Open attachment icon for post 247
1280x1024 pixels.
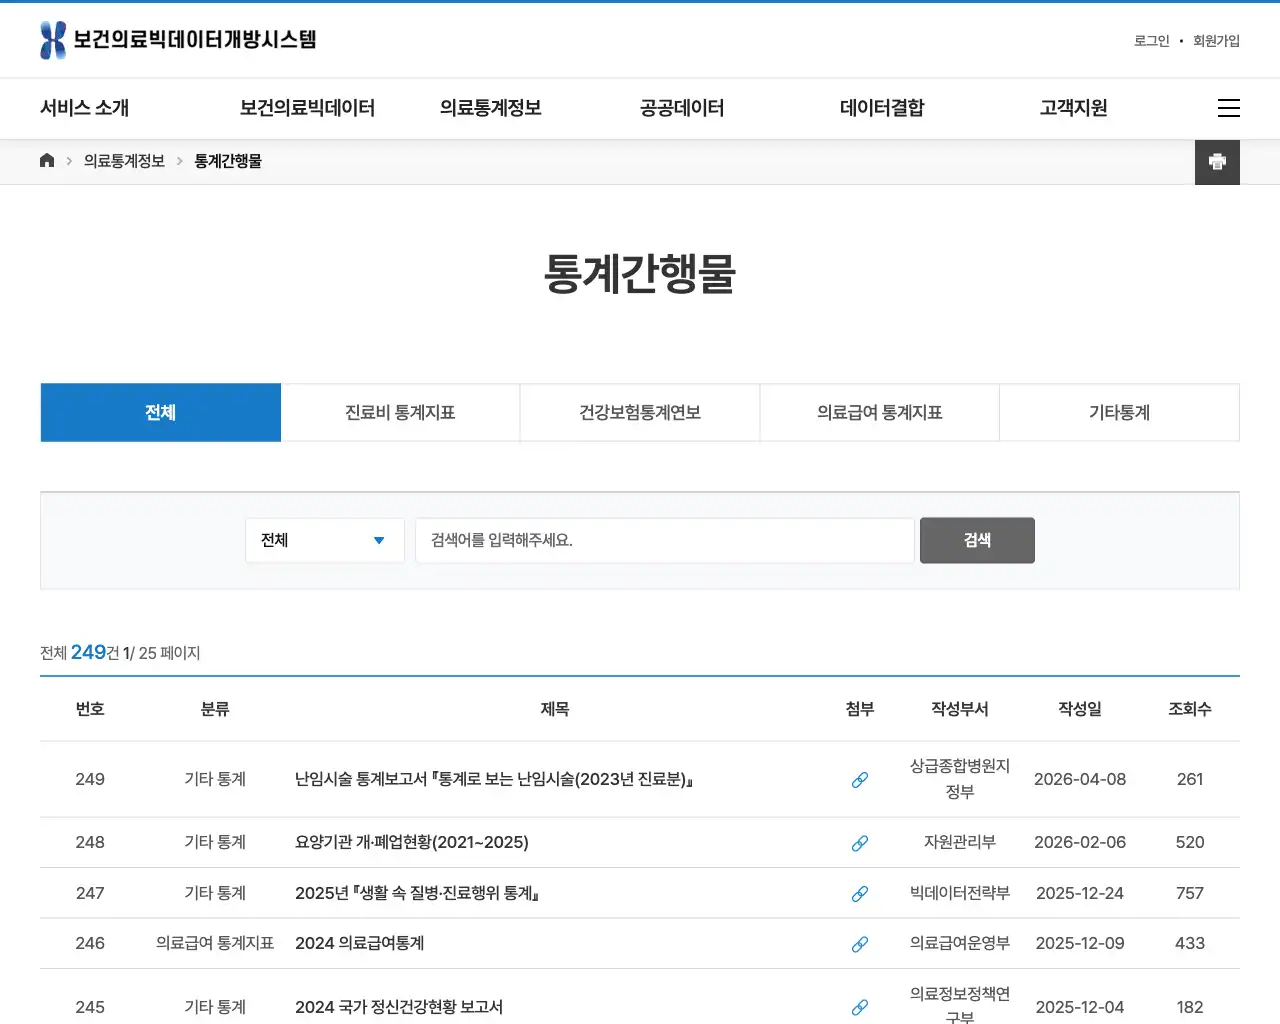860,894
